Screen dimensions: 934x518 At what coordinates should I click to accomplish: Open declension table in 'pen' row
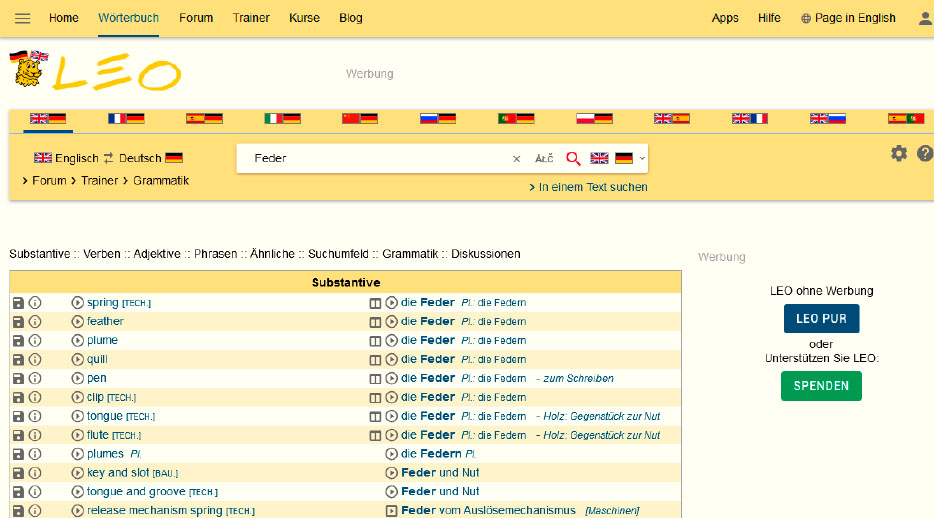(375, 379)
